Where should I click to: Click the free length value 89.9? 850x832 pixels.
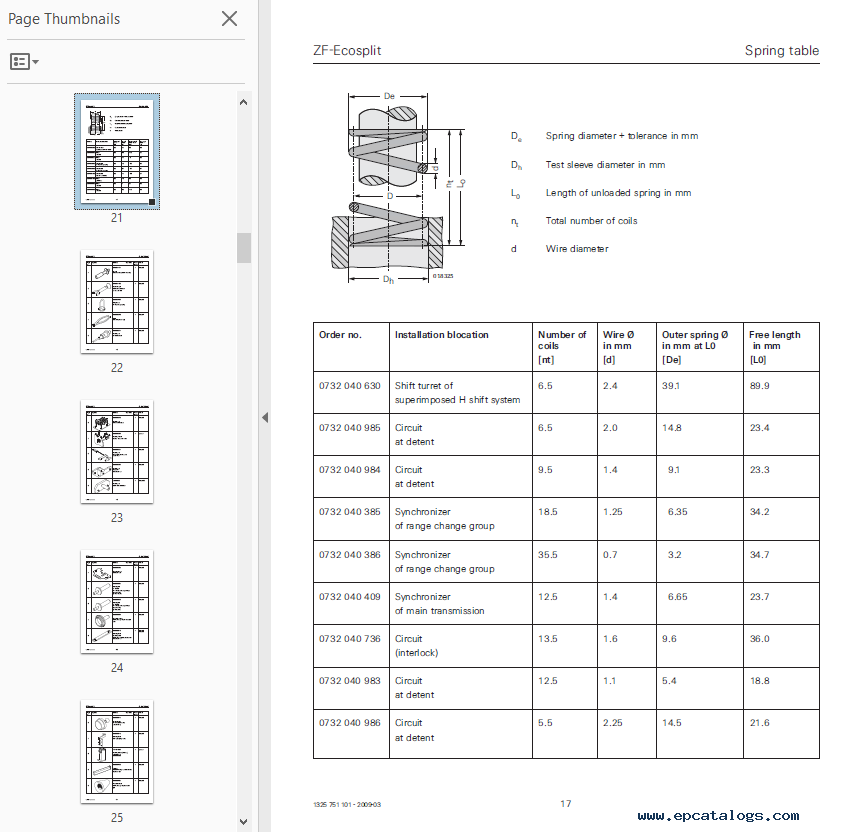pos(759,386)
